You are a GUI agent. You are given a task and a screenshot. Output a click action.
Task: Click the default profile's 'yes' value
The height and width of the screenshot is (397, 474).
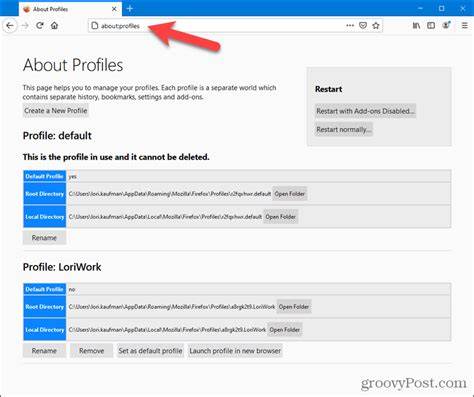click(x=72, y=177)
